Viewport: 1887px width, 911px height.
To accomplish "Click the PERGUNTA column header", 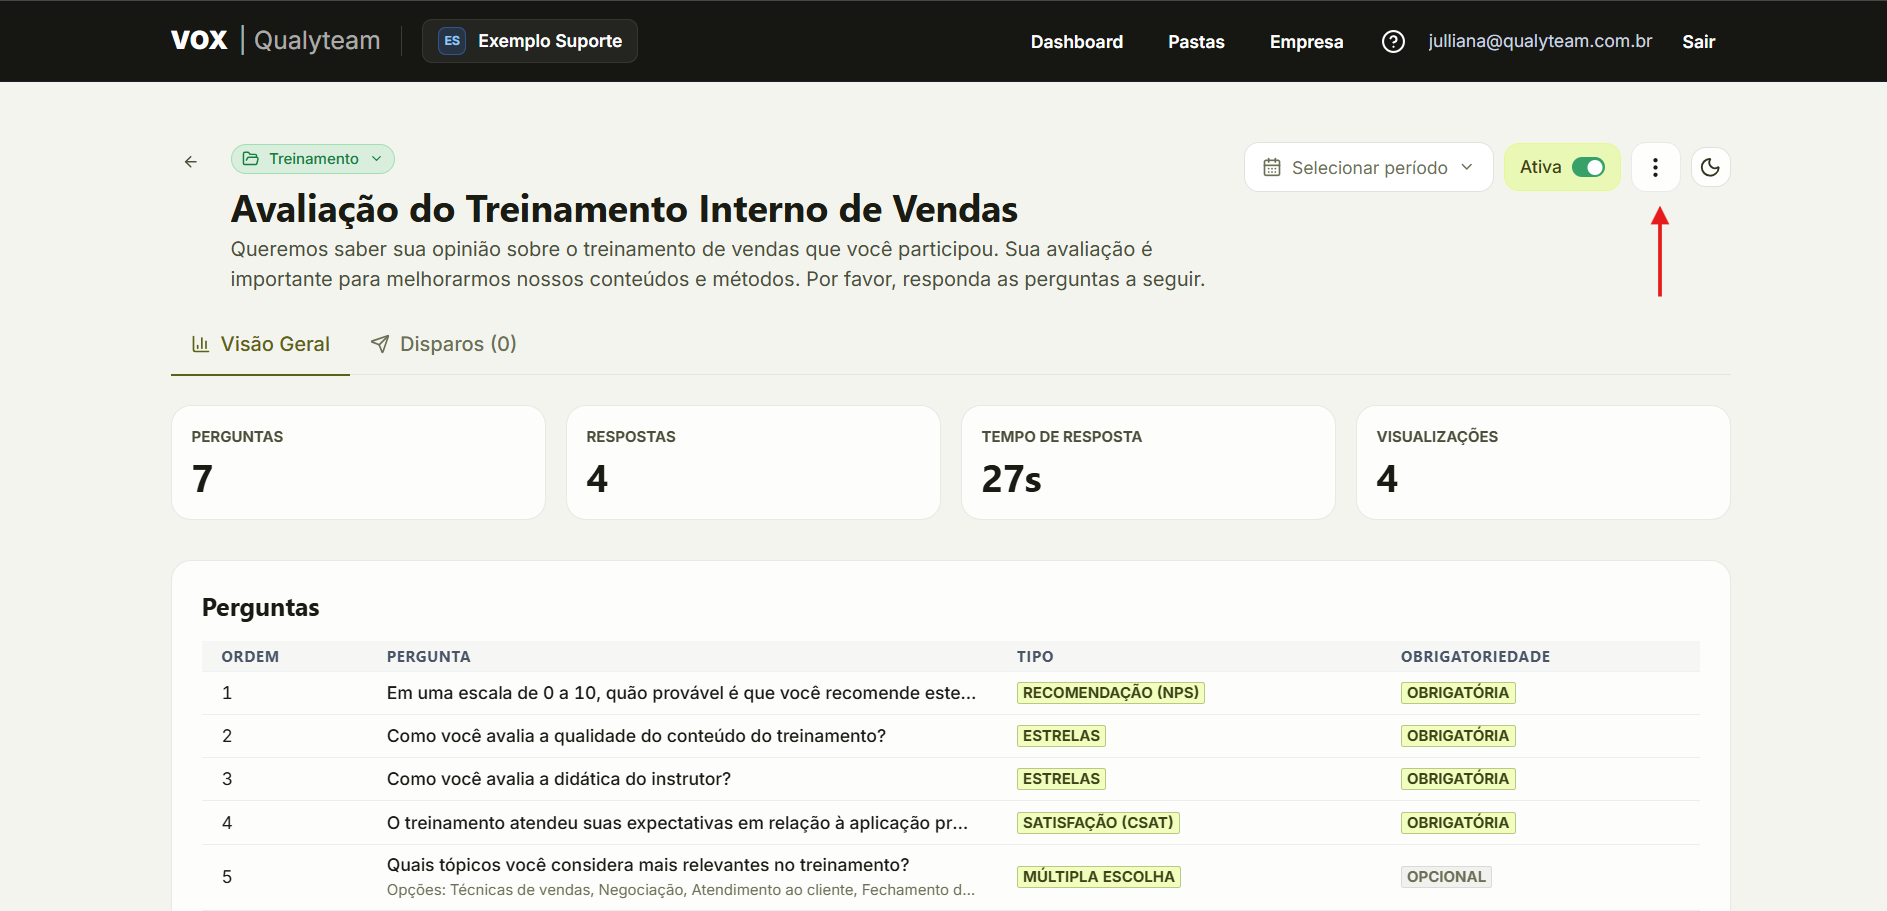I will [x=428, y=657].
